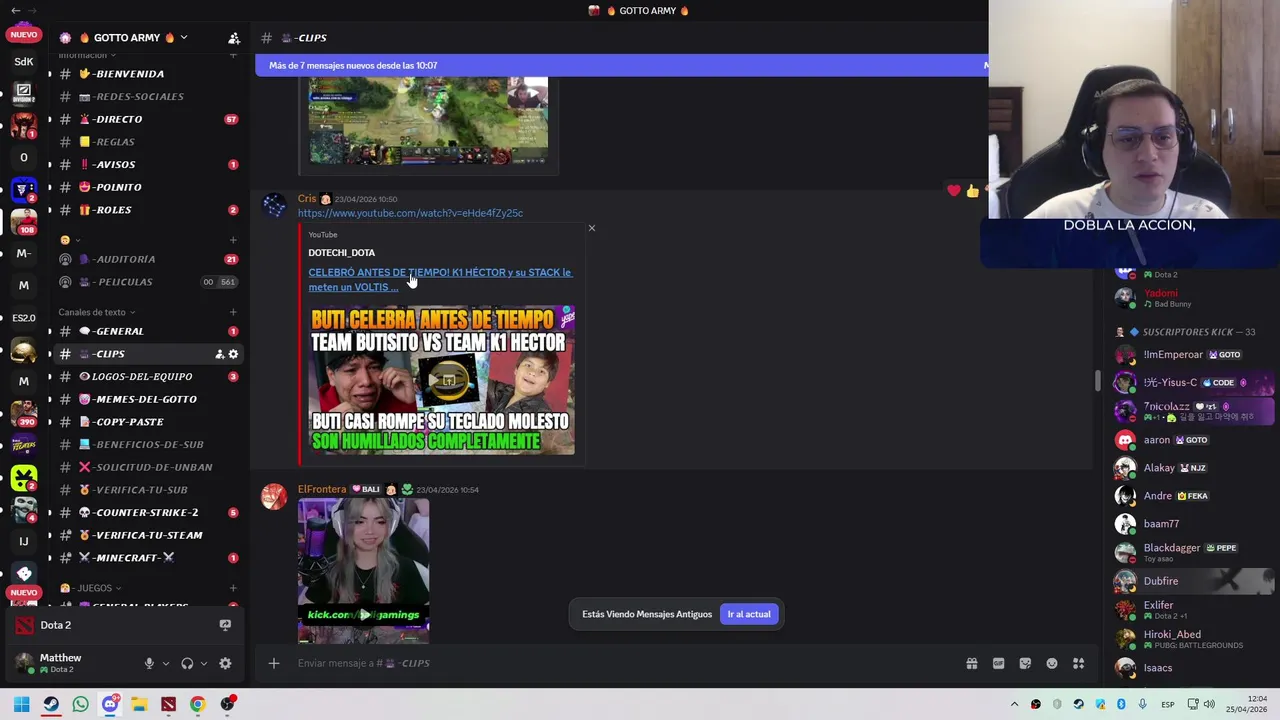Screen dimensions: 1280x720
Task: Play the BUTI CELEBRA video thumbnail
Action: point(441,379)
